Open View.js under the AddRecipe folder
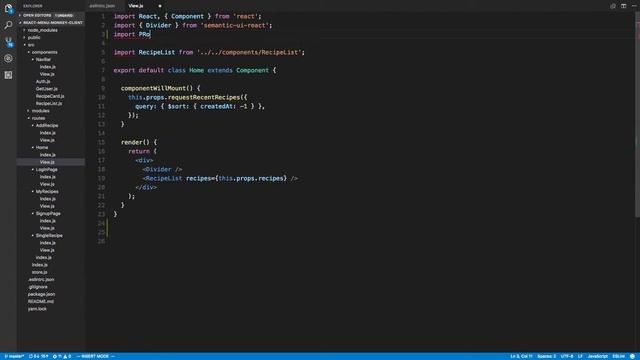640x360 pixels. 47,140
